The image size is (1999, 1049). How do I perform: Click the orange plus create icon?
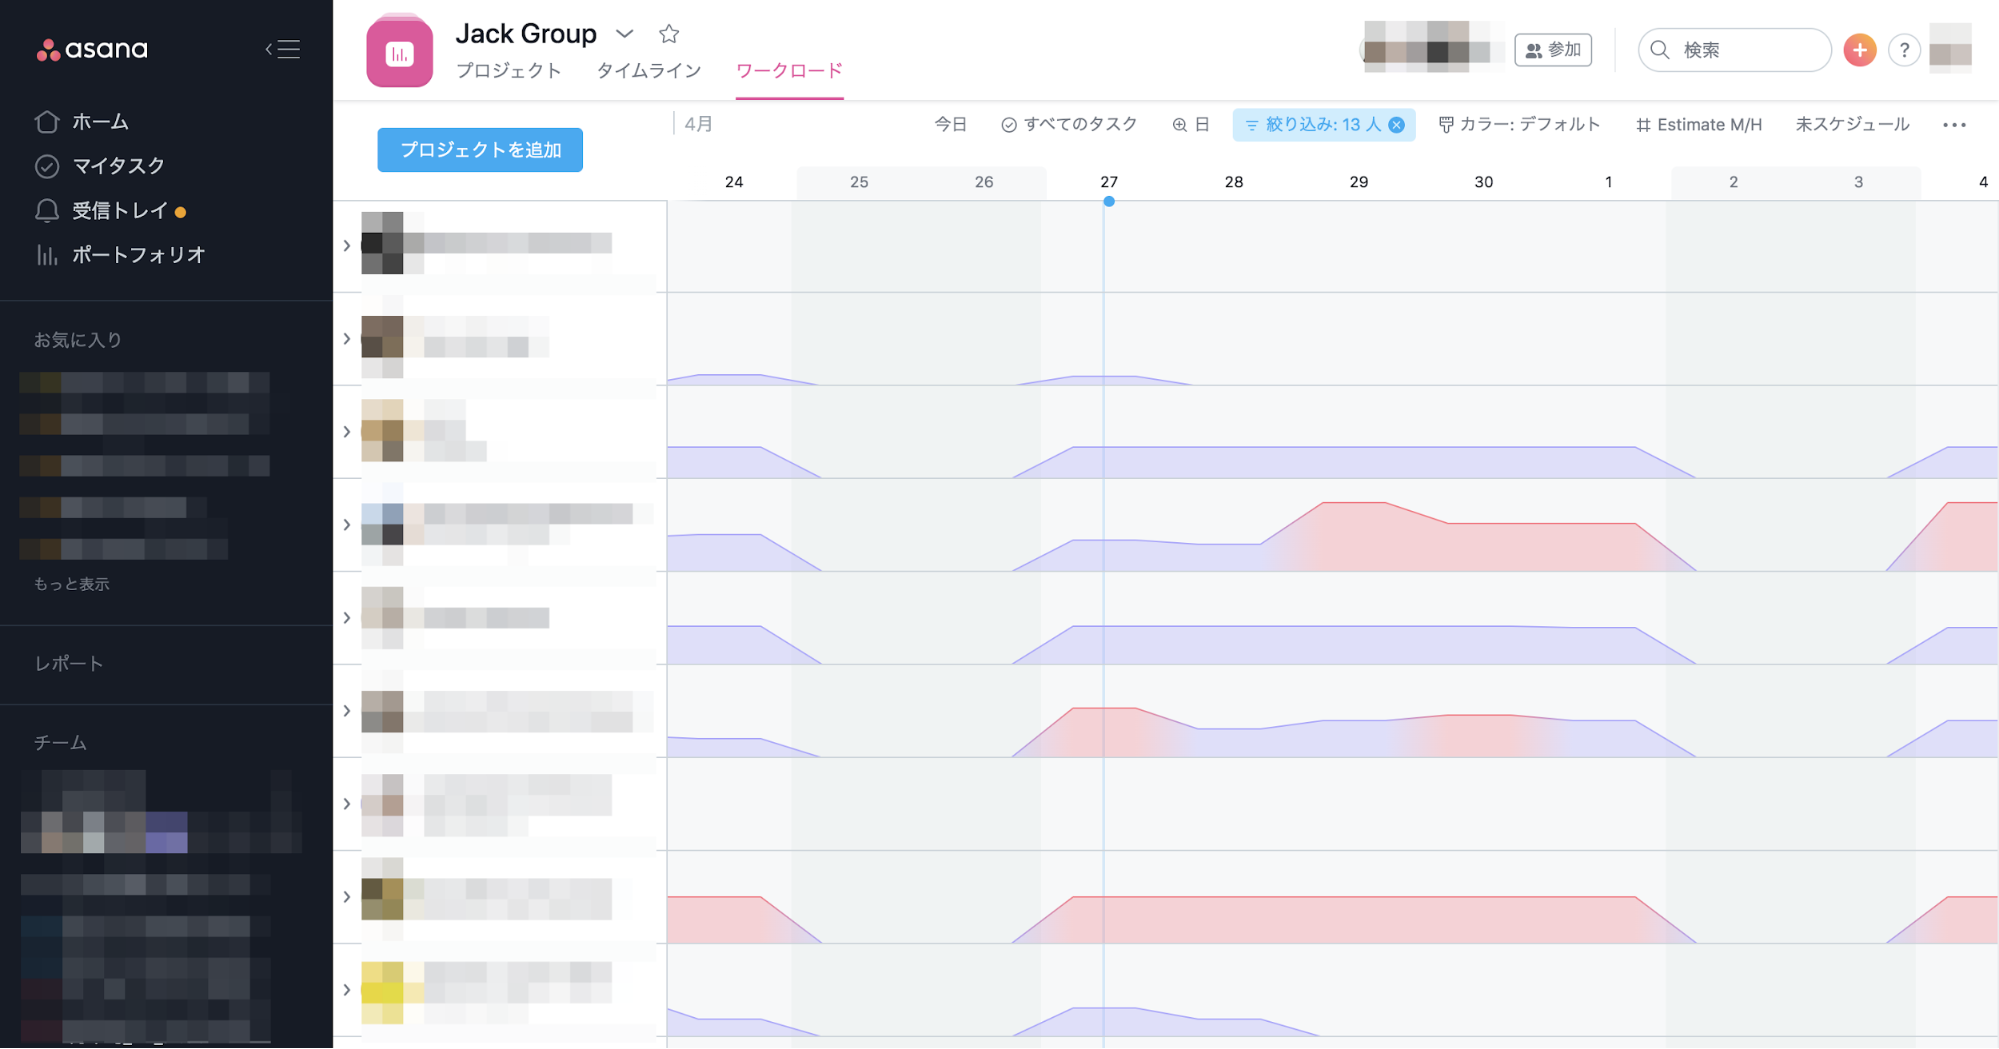point(1858,50)
